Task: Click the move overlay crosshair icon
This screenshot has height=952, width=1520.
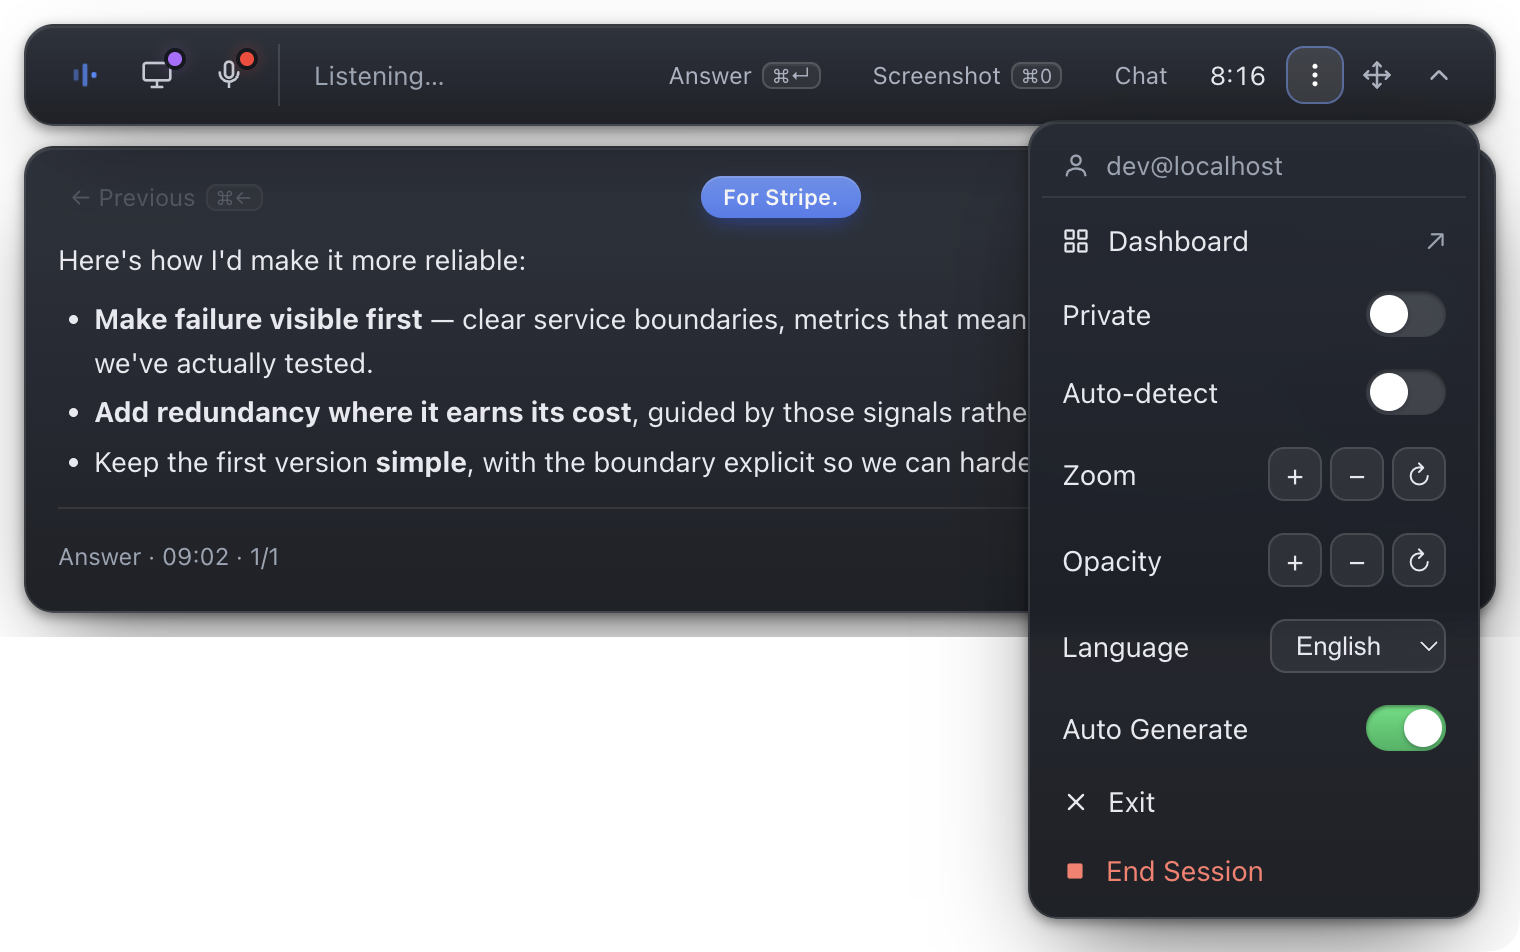Action: point(1377,75)
